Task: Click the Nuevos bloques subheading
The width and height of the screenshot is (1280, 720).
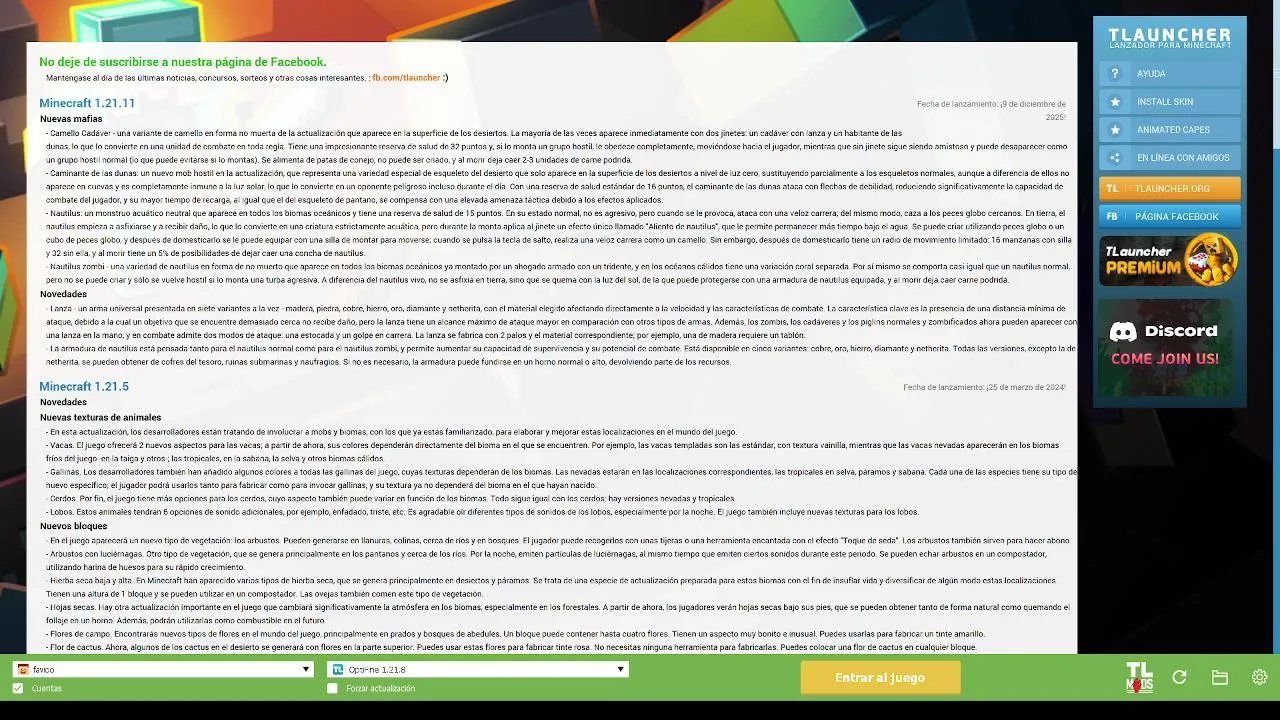Action: coord(73,526)
